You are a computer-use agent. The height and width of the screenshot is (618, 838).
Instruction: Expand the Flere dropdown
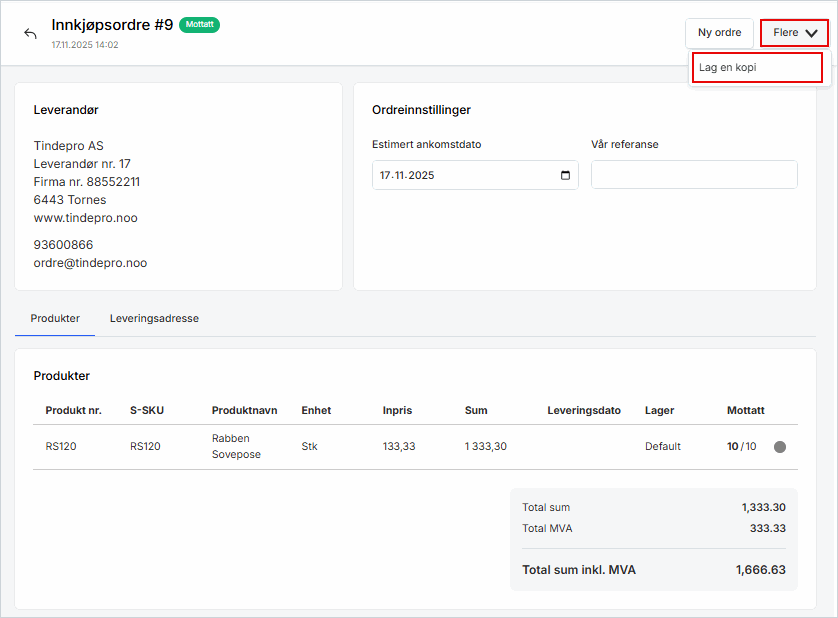pyautogui.click(x=794, y=33)
